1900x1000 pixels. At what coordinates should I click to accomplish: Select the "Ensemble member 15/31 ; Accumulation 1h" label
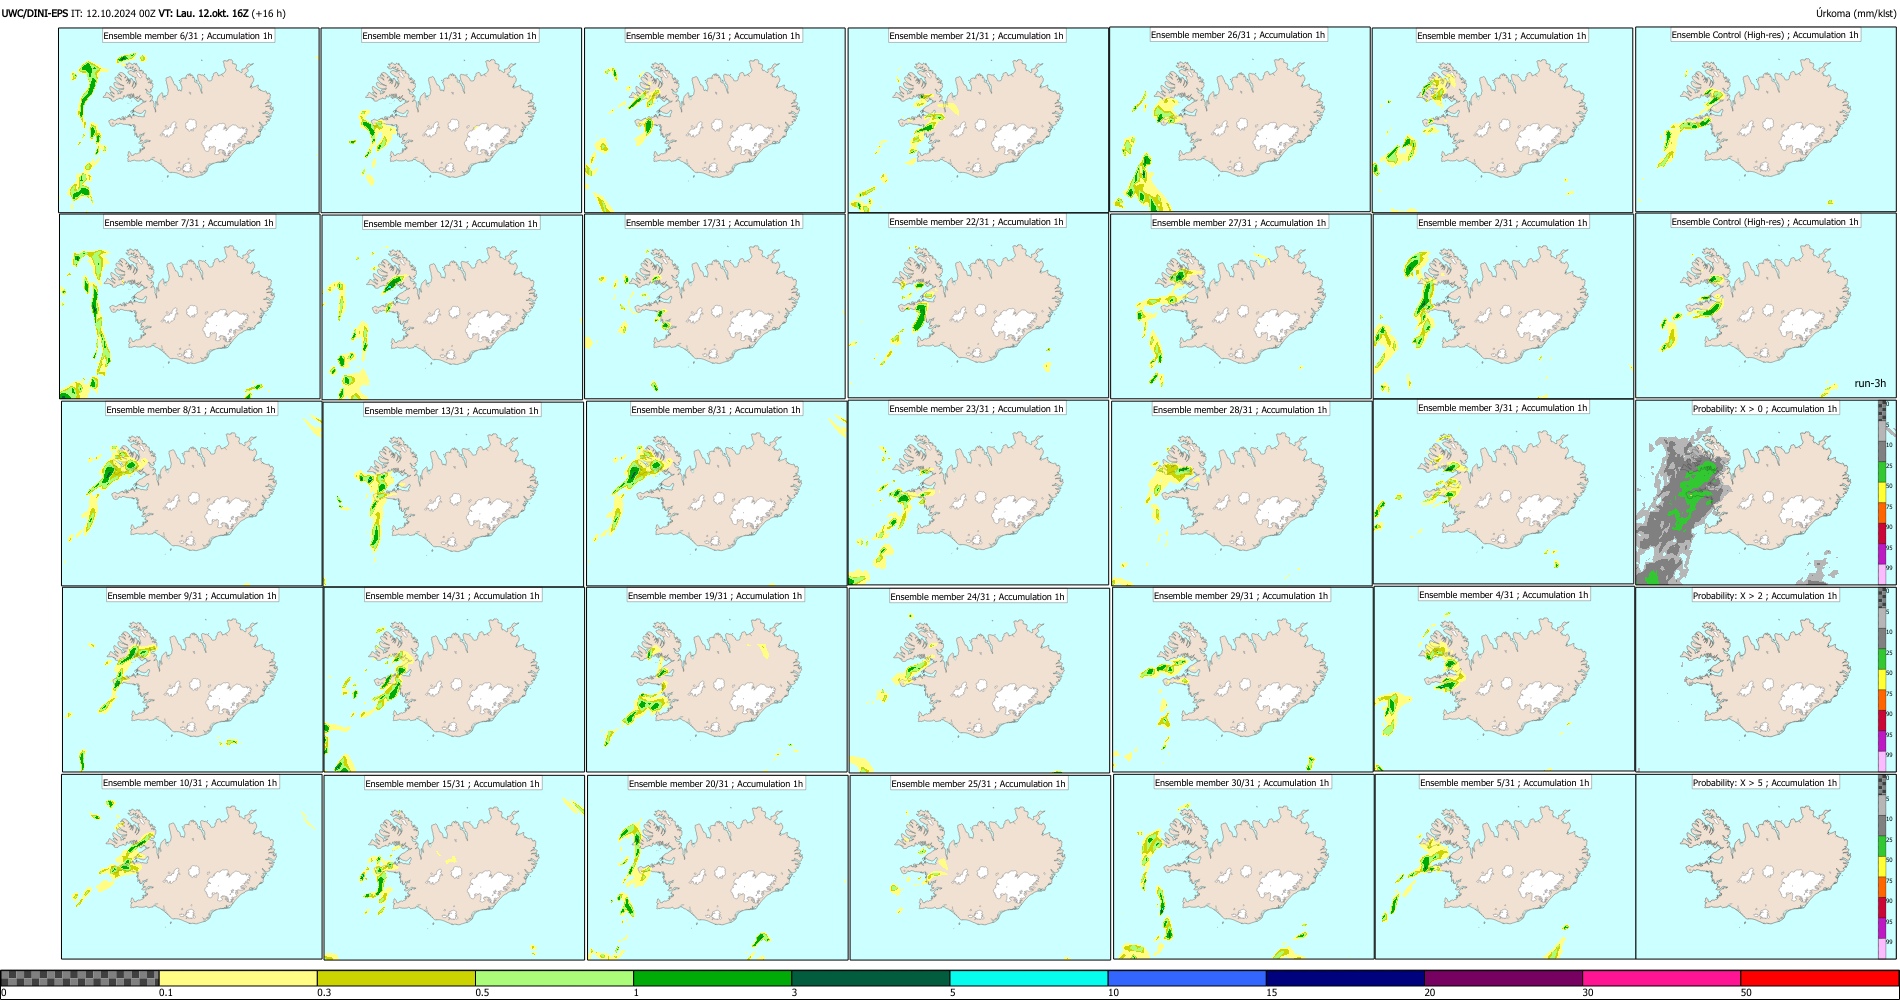pos(452,784)
